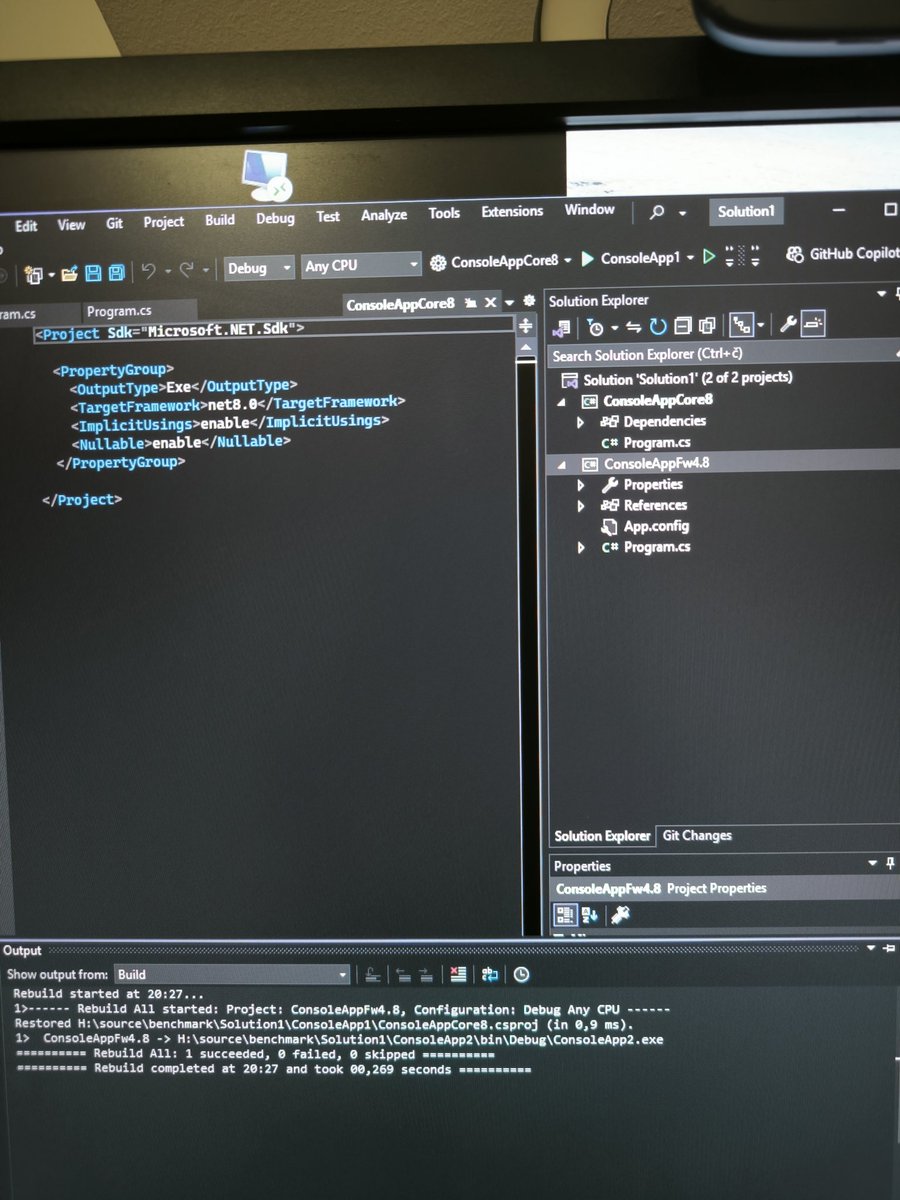Image resolution: width=900 pixels, height=1200 pixels.
Task: Toggle Preview Selected Items in Solution Explorer
Action: pyautogui.click(x=815, y=322)
